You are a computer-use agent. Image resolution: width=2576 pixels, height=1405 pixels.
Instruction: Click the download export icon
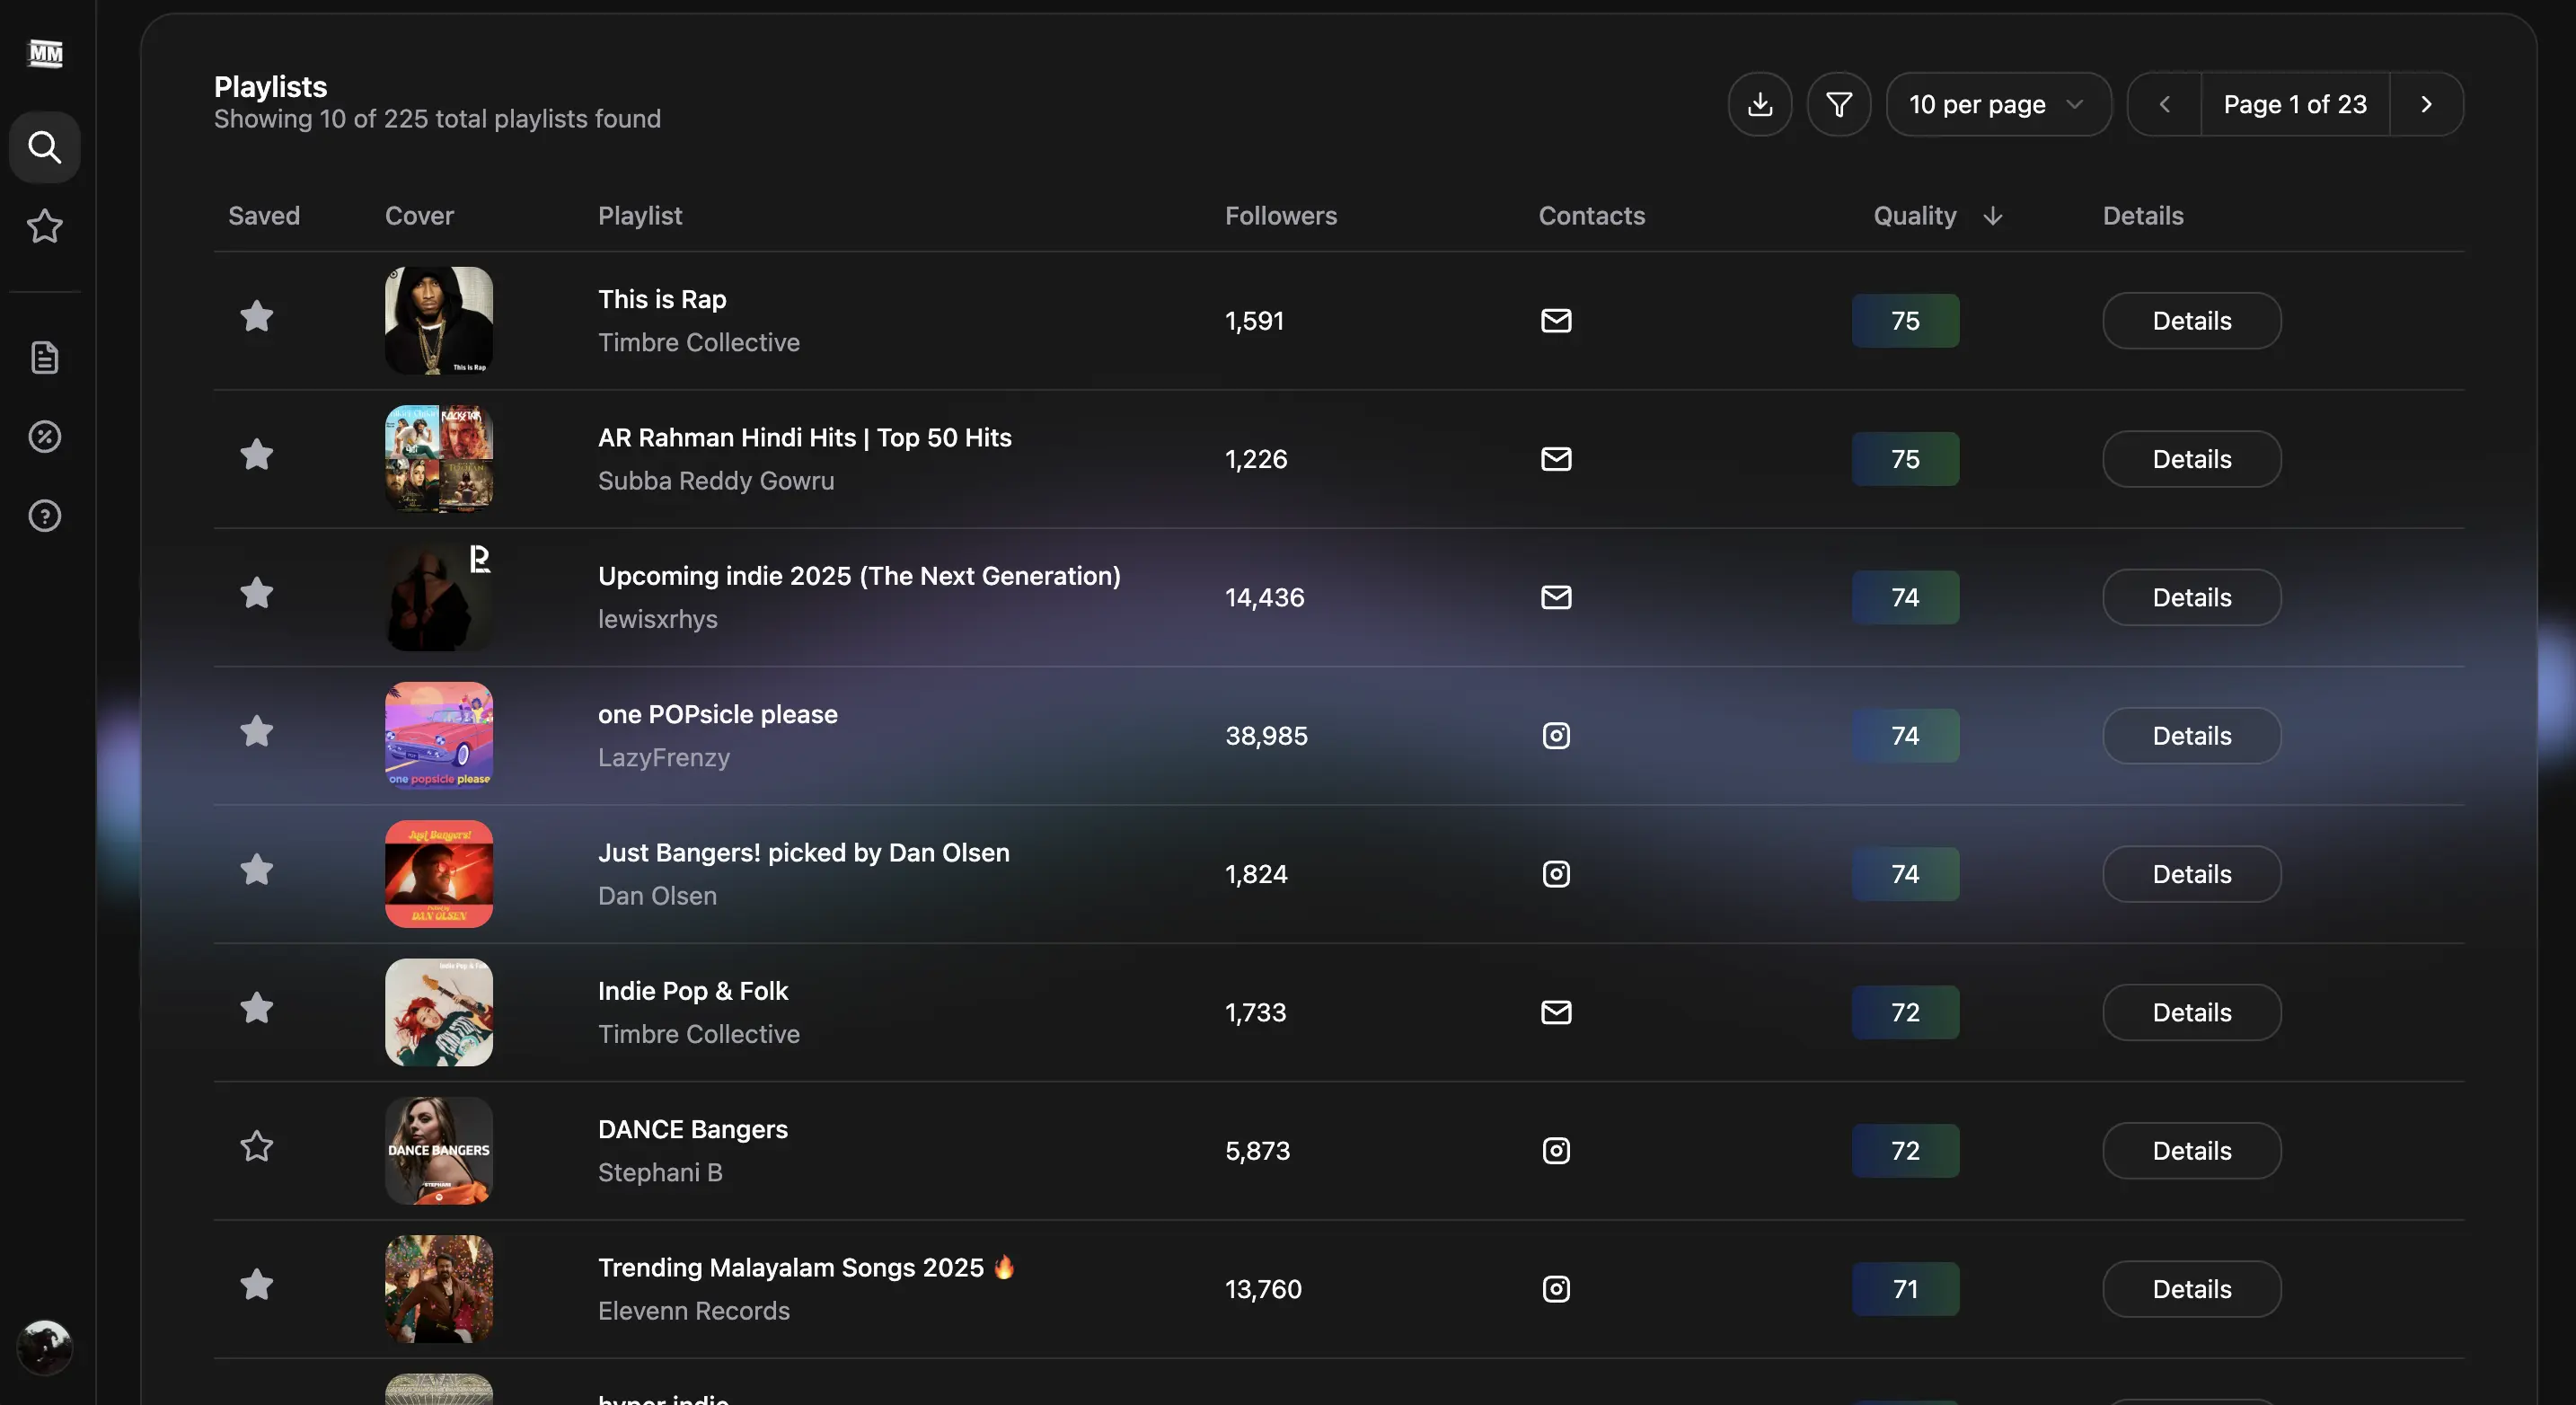point(1760,104)
